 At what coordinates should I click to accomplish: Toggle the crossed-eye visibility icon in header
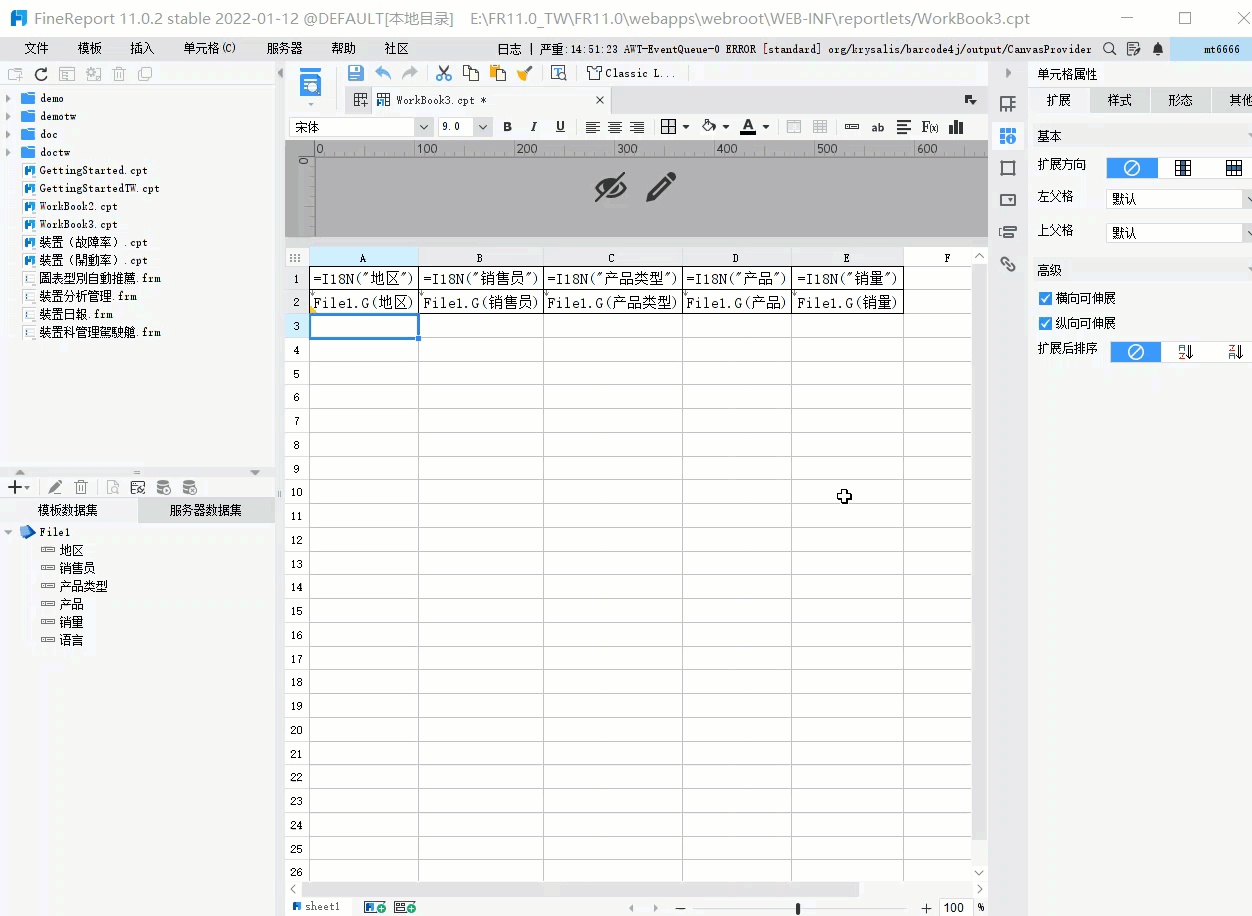(x=610, y=187)
